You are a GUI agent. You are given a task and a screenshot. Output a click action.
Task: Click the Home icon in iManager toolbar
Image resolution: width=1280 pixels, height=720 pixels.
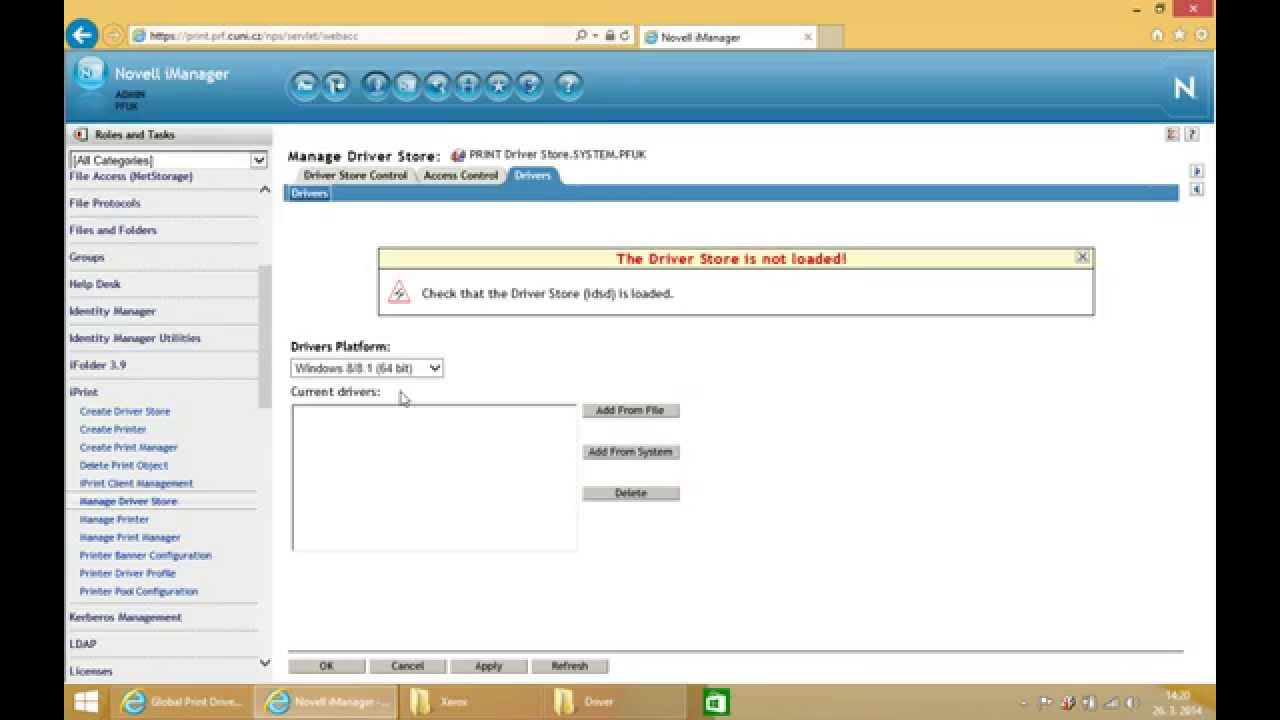tap(305, 86)
